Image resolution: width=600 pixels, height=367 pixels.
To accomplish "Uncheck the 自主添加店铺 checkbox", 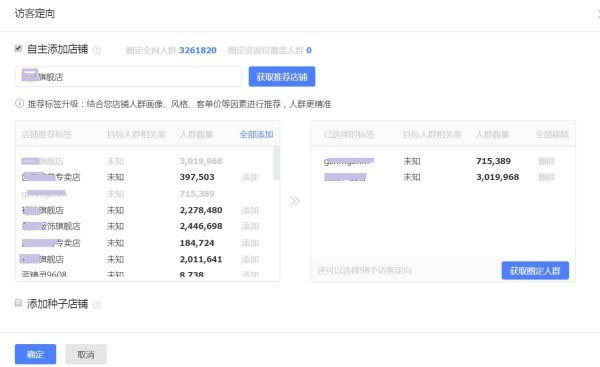I will tap(18, 48).
